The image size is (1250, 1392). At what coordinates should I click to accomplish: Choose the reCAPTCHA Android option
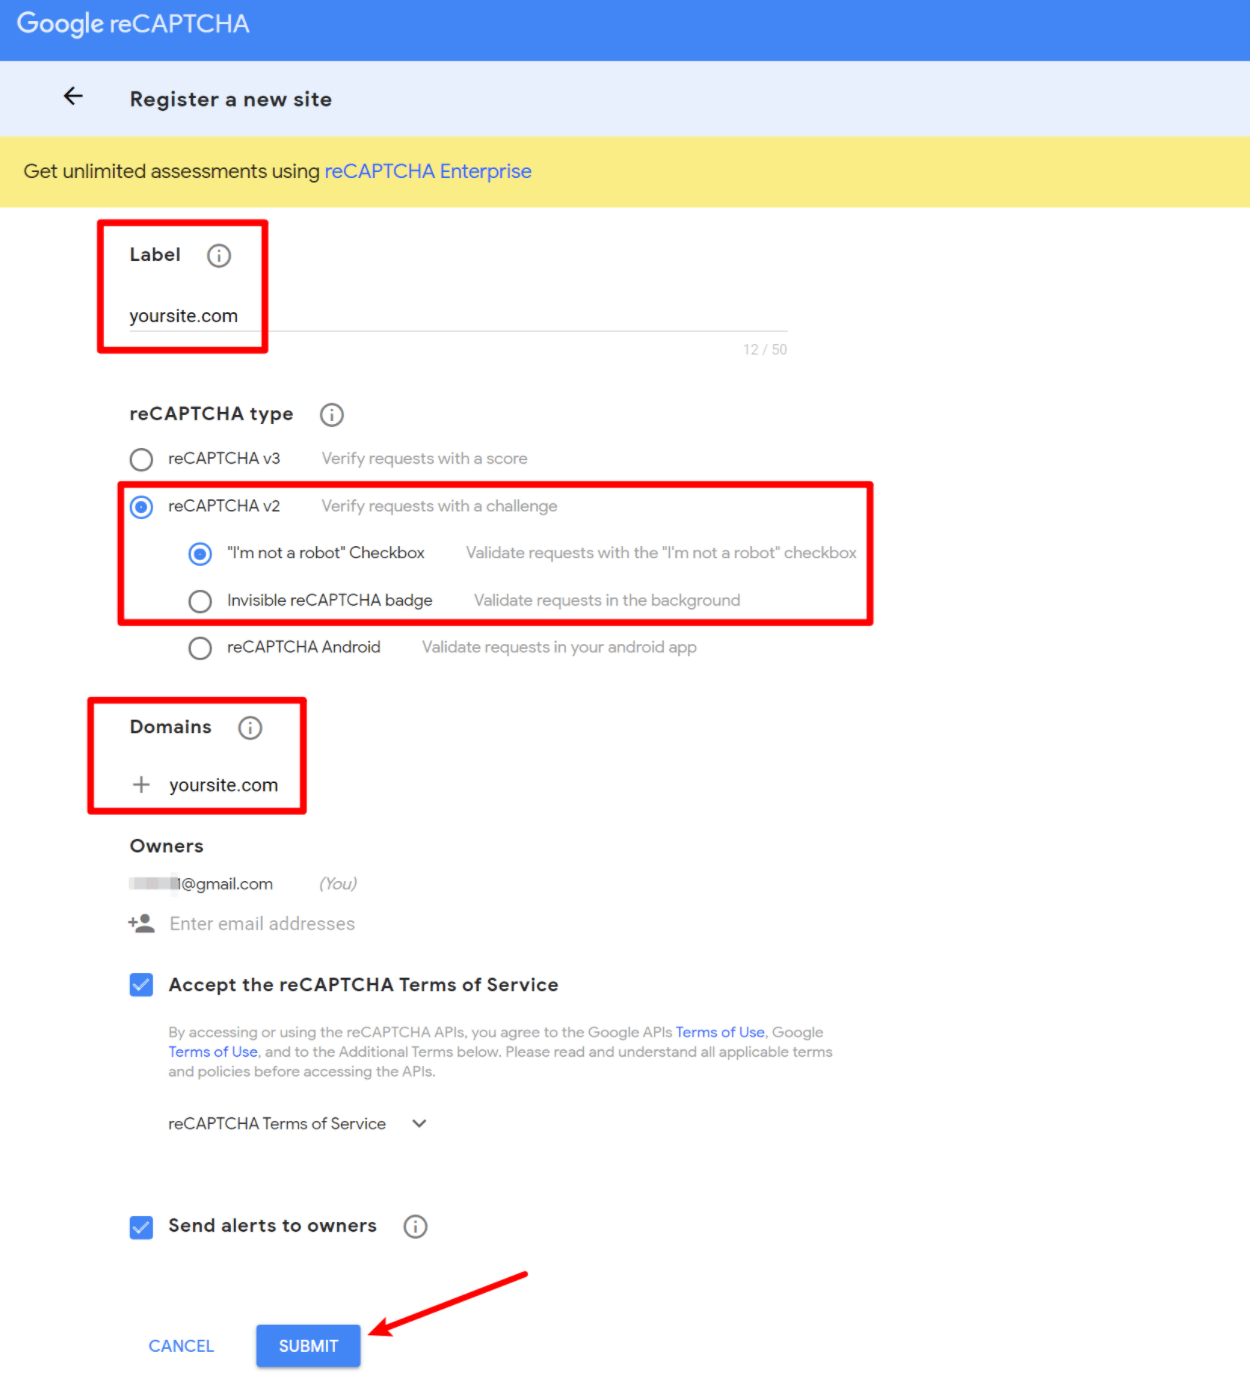click(x=200, y=648)
